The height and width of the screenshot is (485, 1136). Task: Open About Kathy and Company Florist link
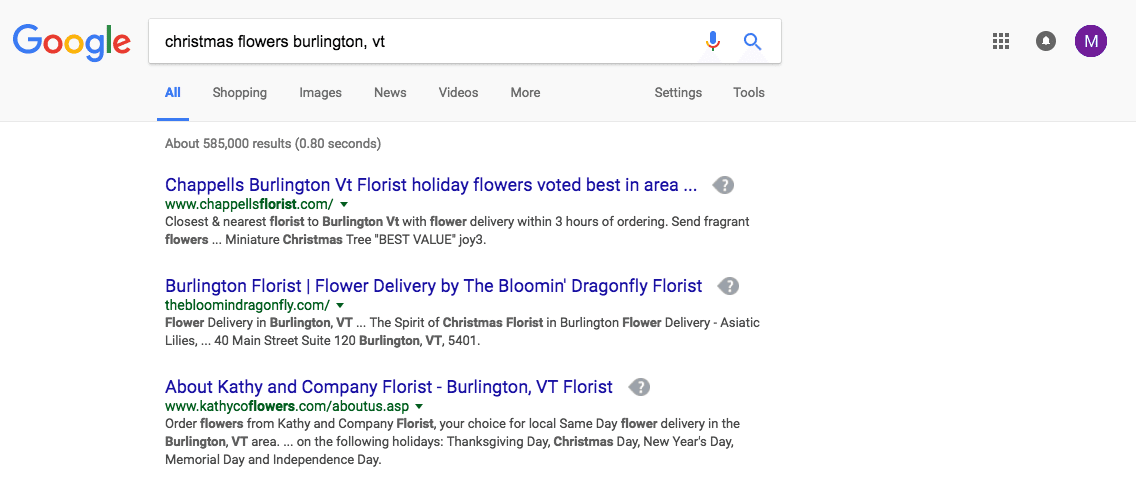tap(388, 387)
